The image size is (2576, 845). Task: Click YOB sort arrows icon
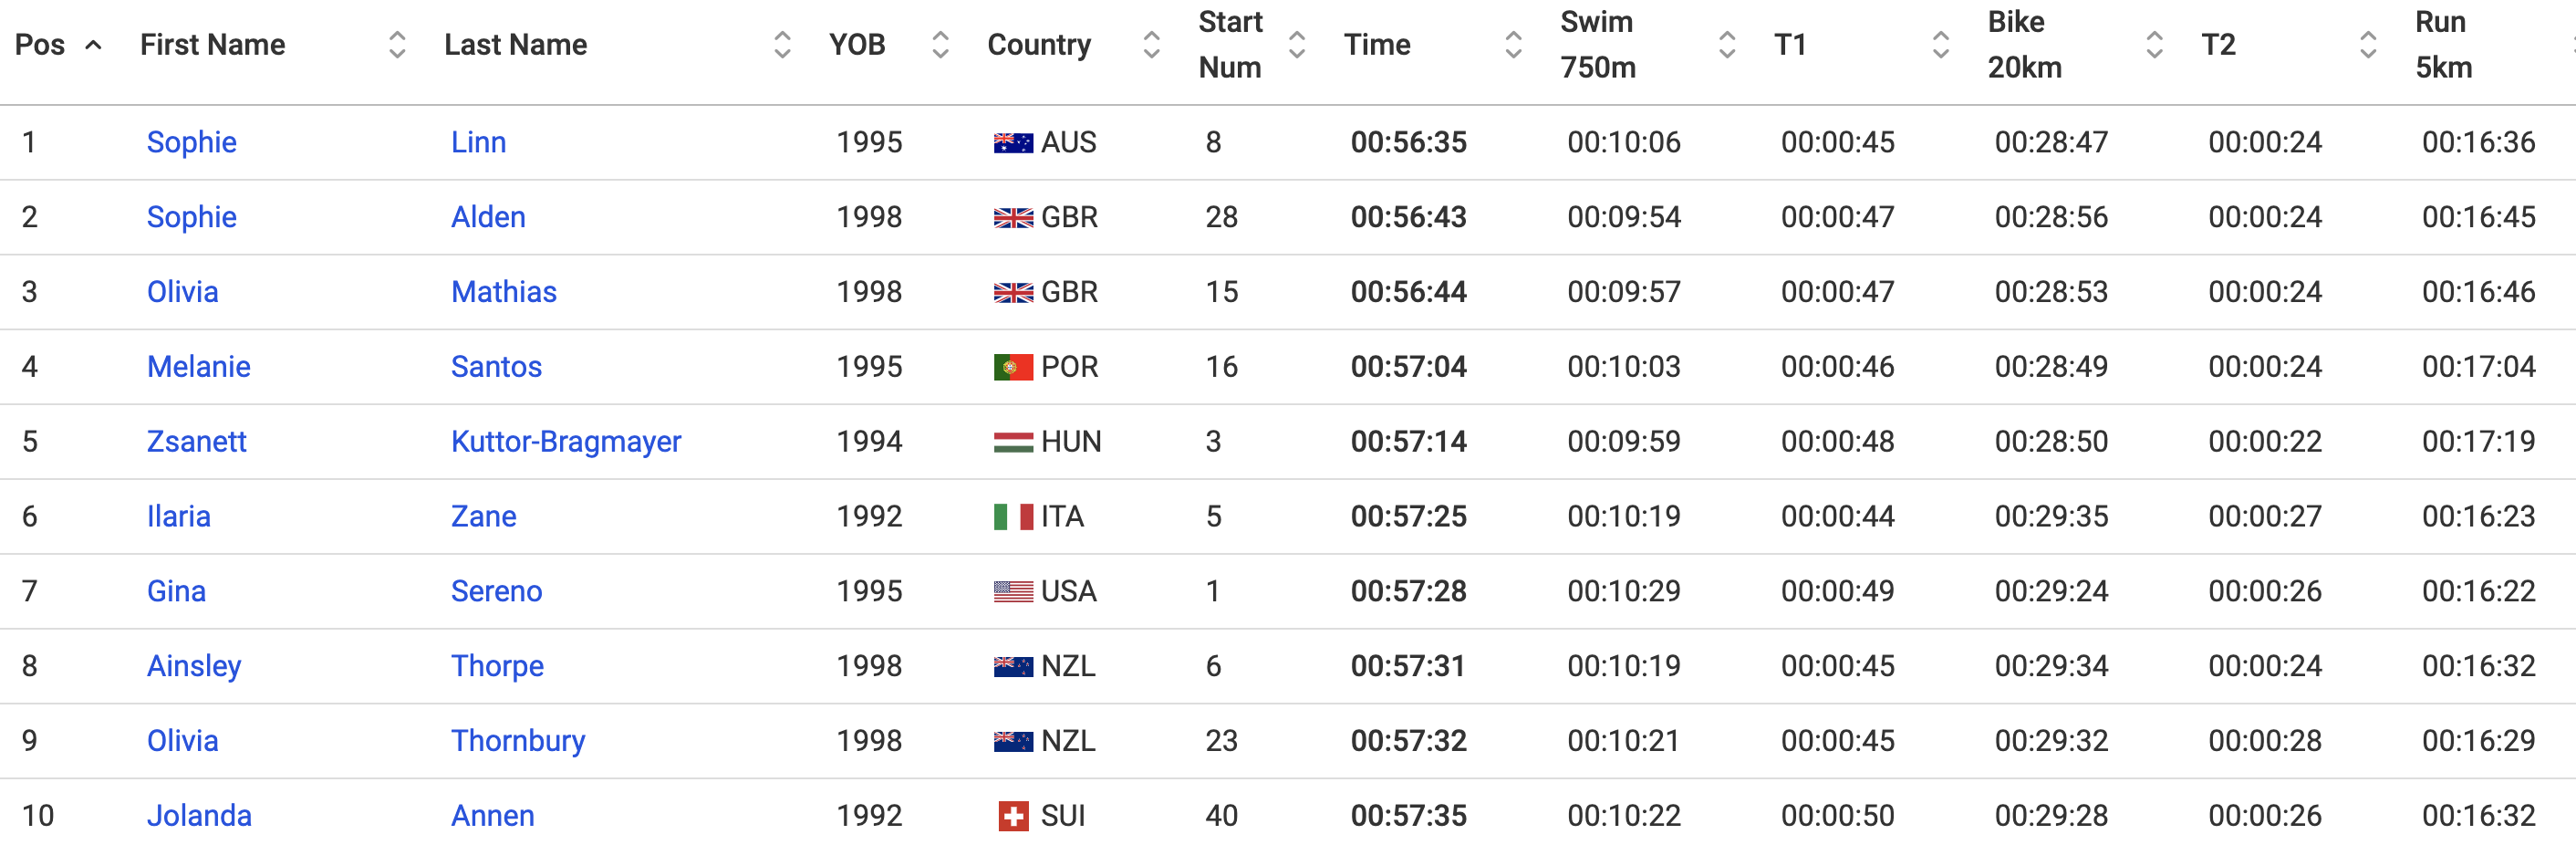tap(940, 45)
